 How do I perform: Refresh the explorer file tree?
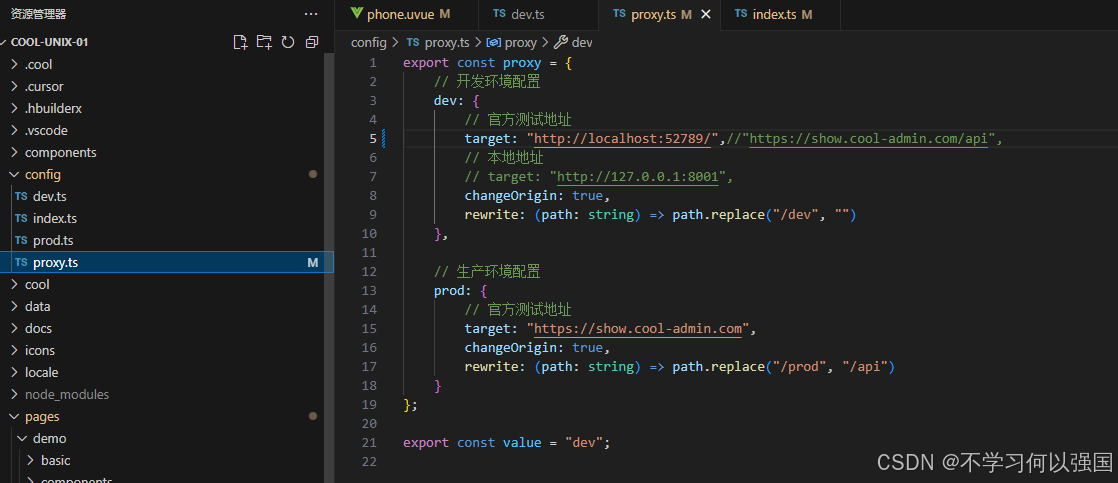(x=288, y=42)
